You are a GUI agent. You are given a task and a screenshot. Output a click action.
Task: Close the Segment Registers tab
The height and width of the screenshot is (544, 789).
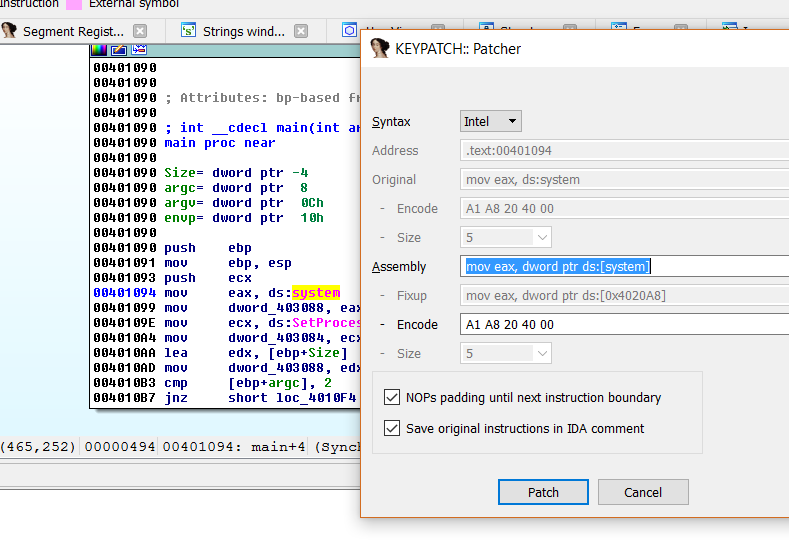click(x=140, y=31)
